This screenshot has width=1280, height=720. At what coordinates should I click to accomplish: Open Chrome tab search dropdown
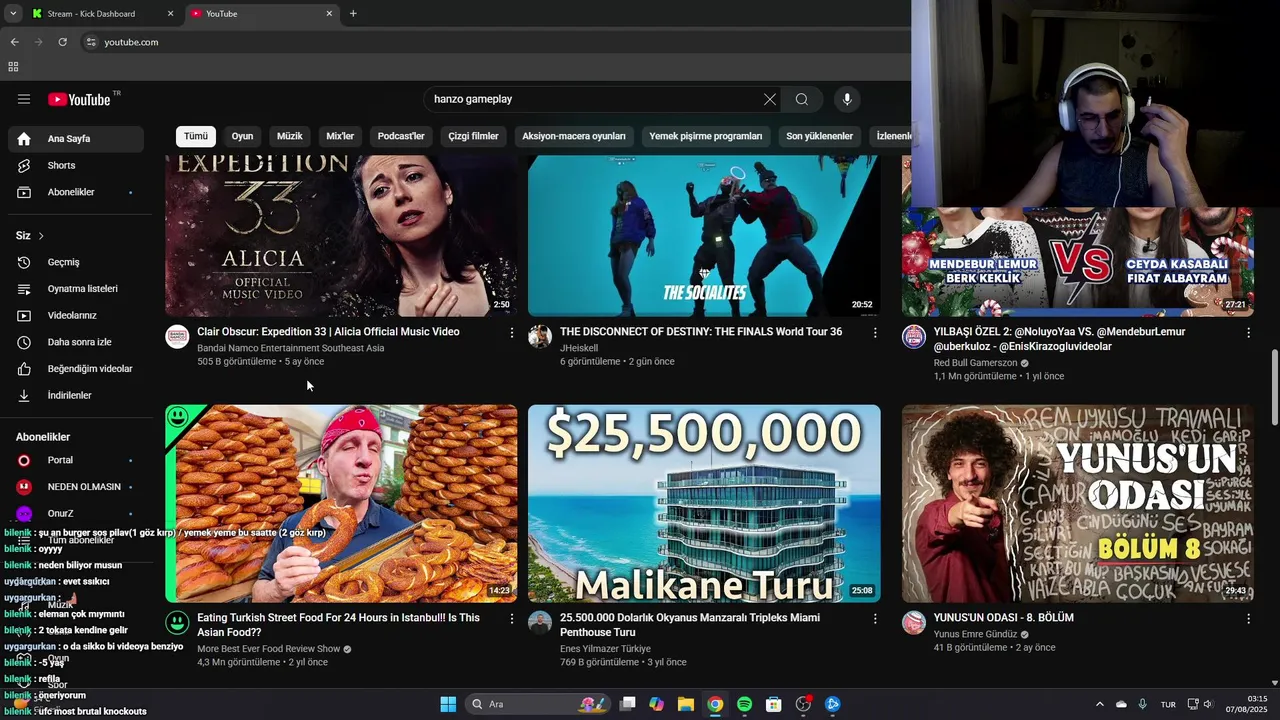tap(13, 13)
